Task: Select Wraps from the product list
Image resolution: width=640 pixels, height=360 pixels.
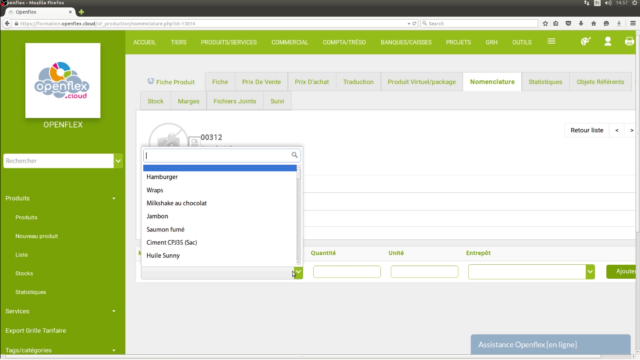Action: (x=220, y=190)
